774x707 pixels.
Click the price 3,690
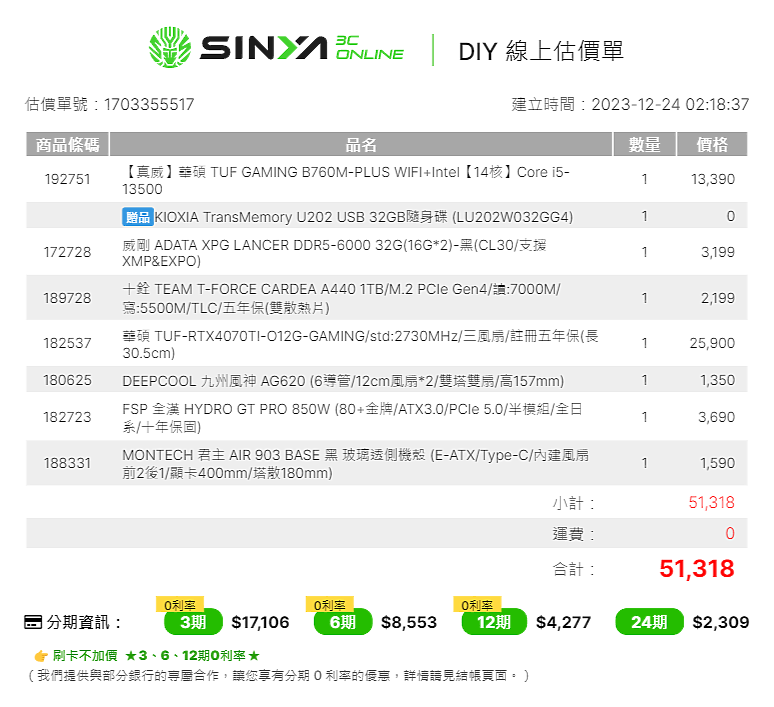click(717, 417)
